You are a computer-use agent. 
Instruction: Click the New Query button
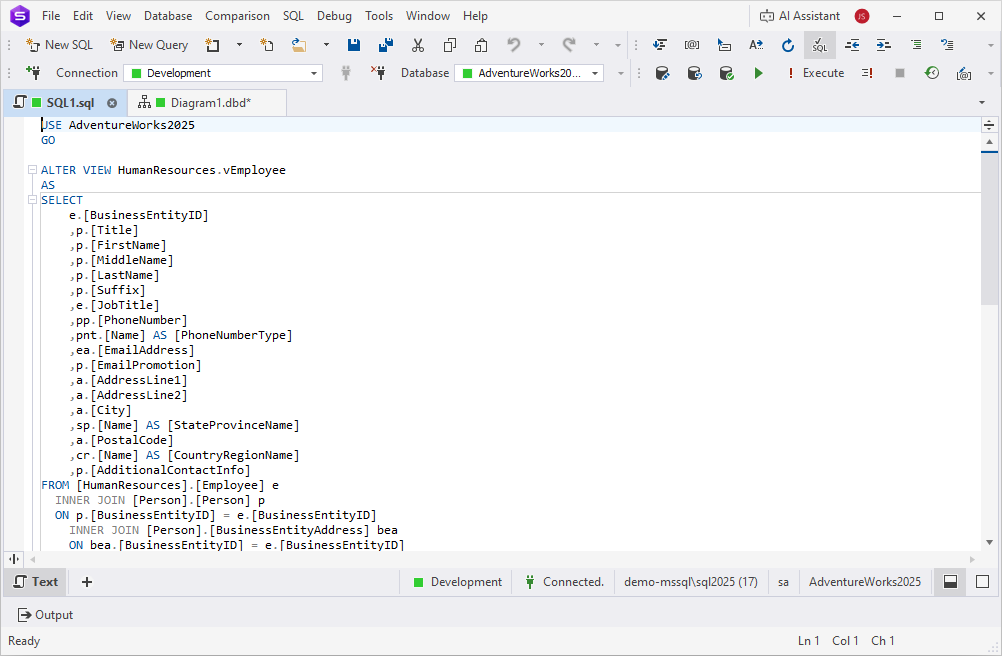point(149,45)
